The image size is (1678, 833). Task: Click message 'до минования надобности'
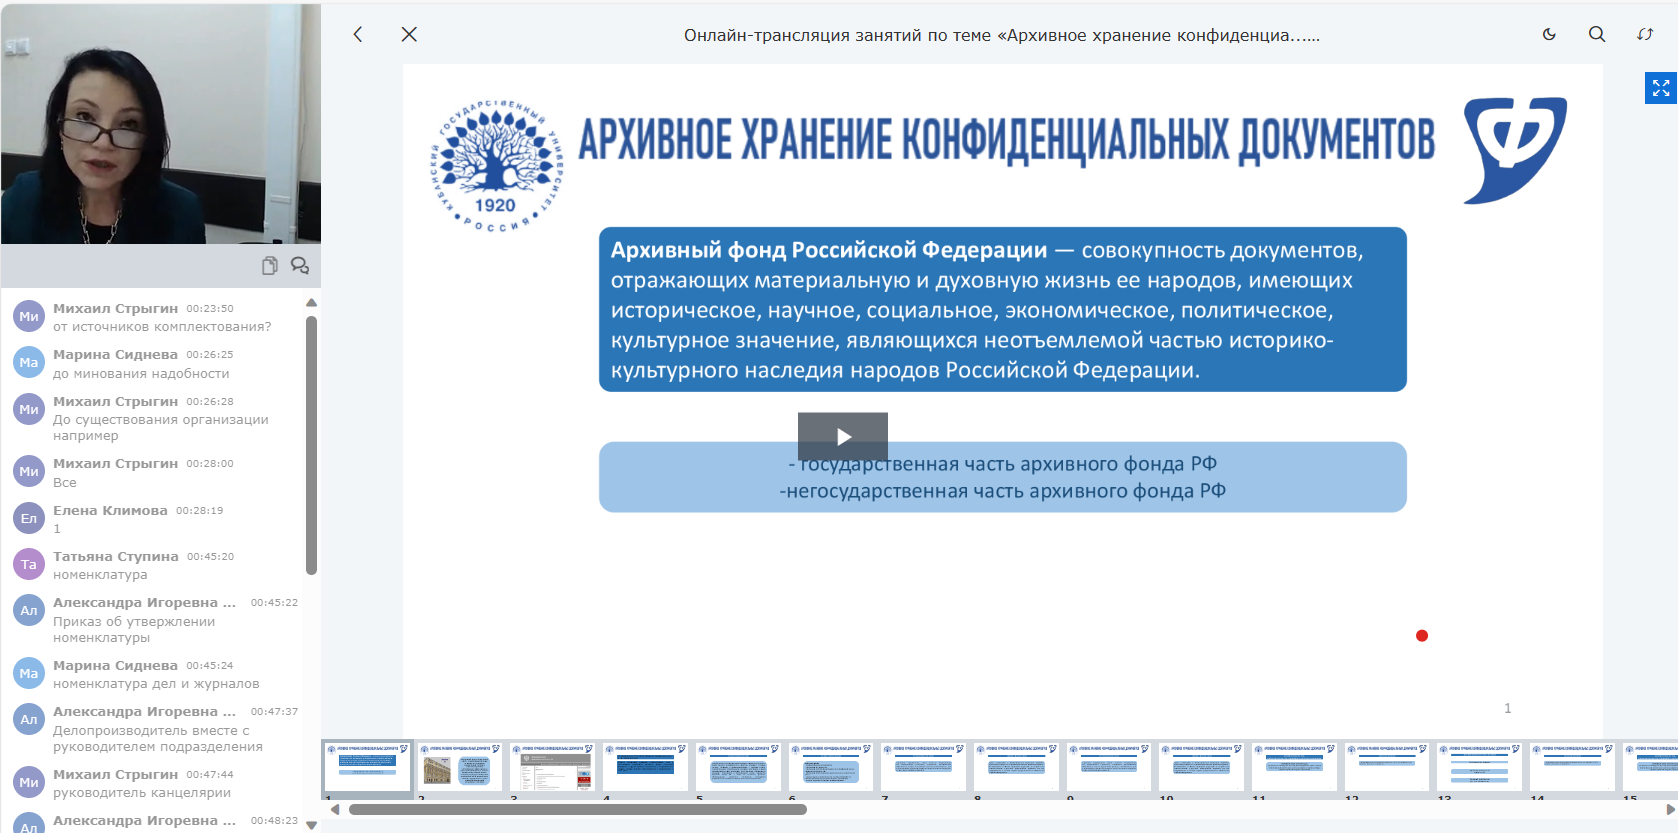pos(141,374)
